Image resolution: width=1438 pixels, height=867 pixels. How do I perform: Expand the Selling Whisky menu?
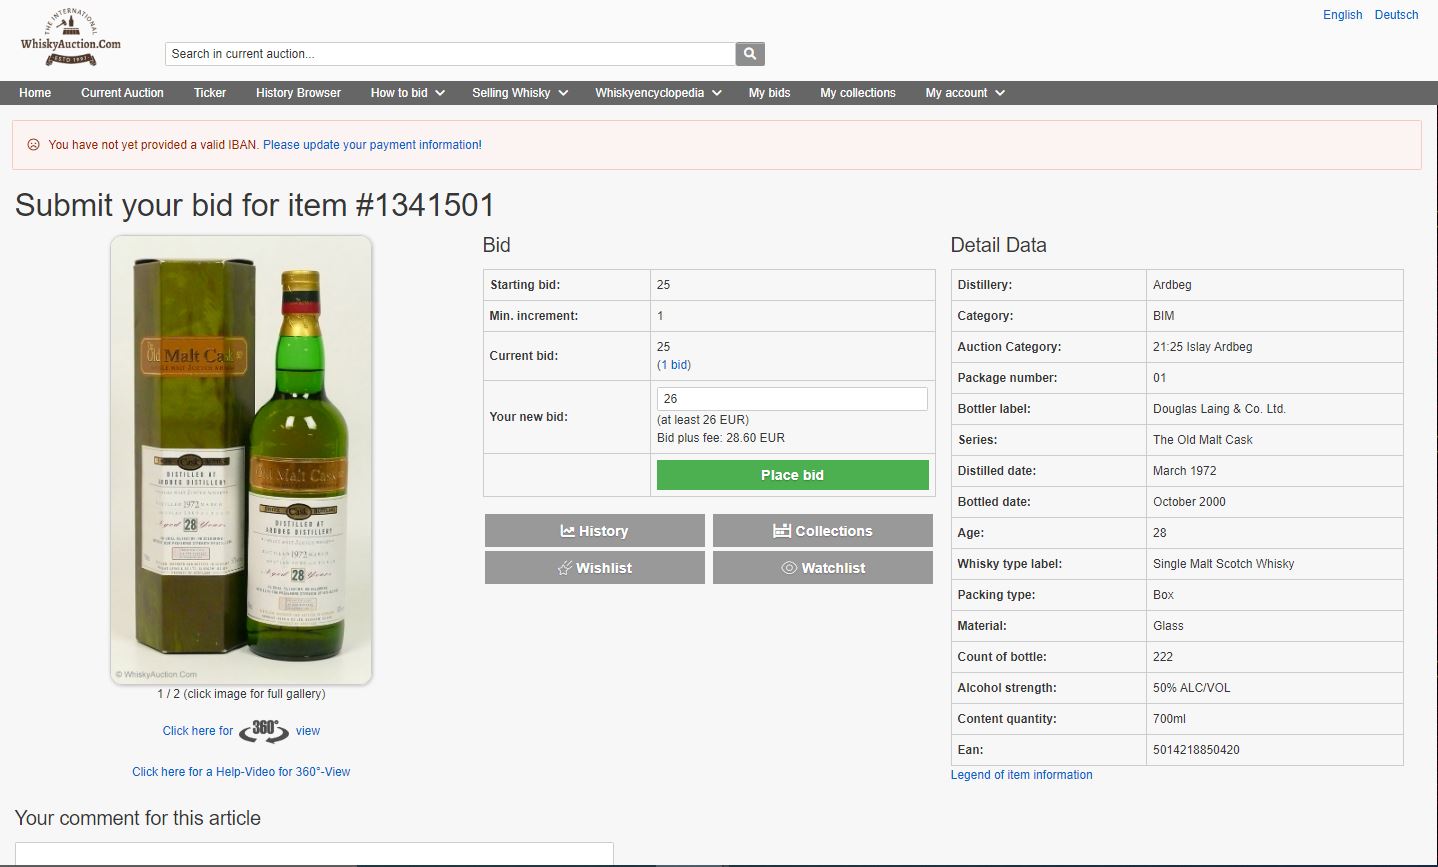520,93
